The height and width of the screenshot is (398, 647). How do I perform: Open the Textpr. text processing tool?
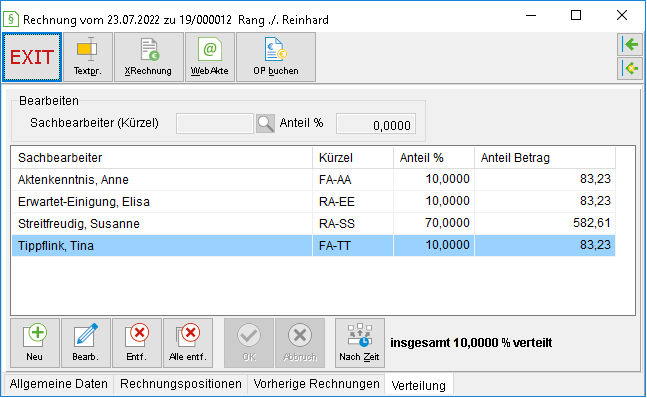coord(87,57)
